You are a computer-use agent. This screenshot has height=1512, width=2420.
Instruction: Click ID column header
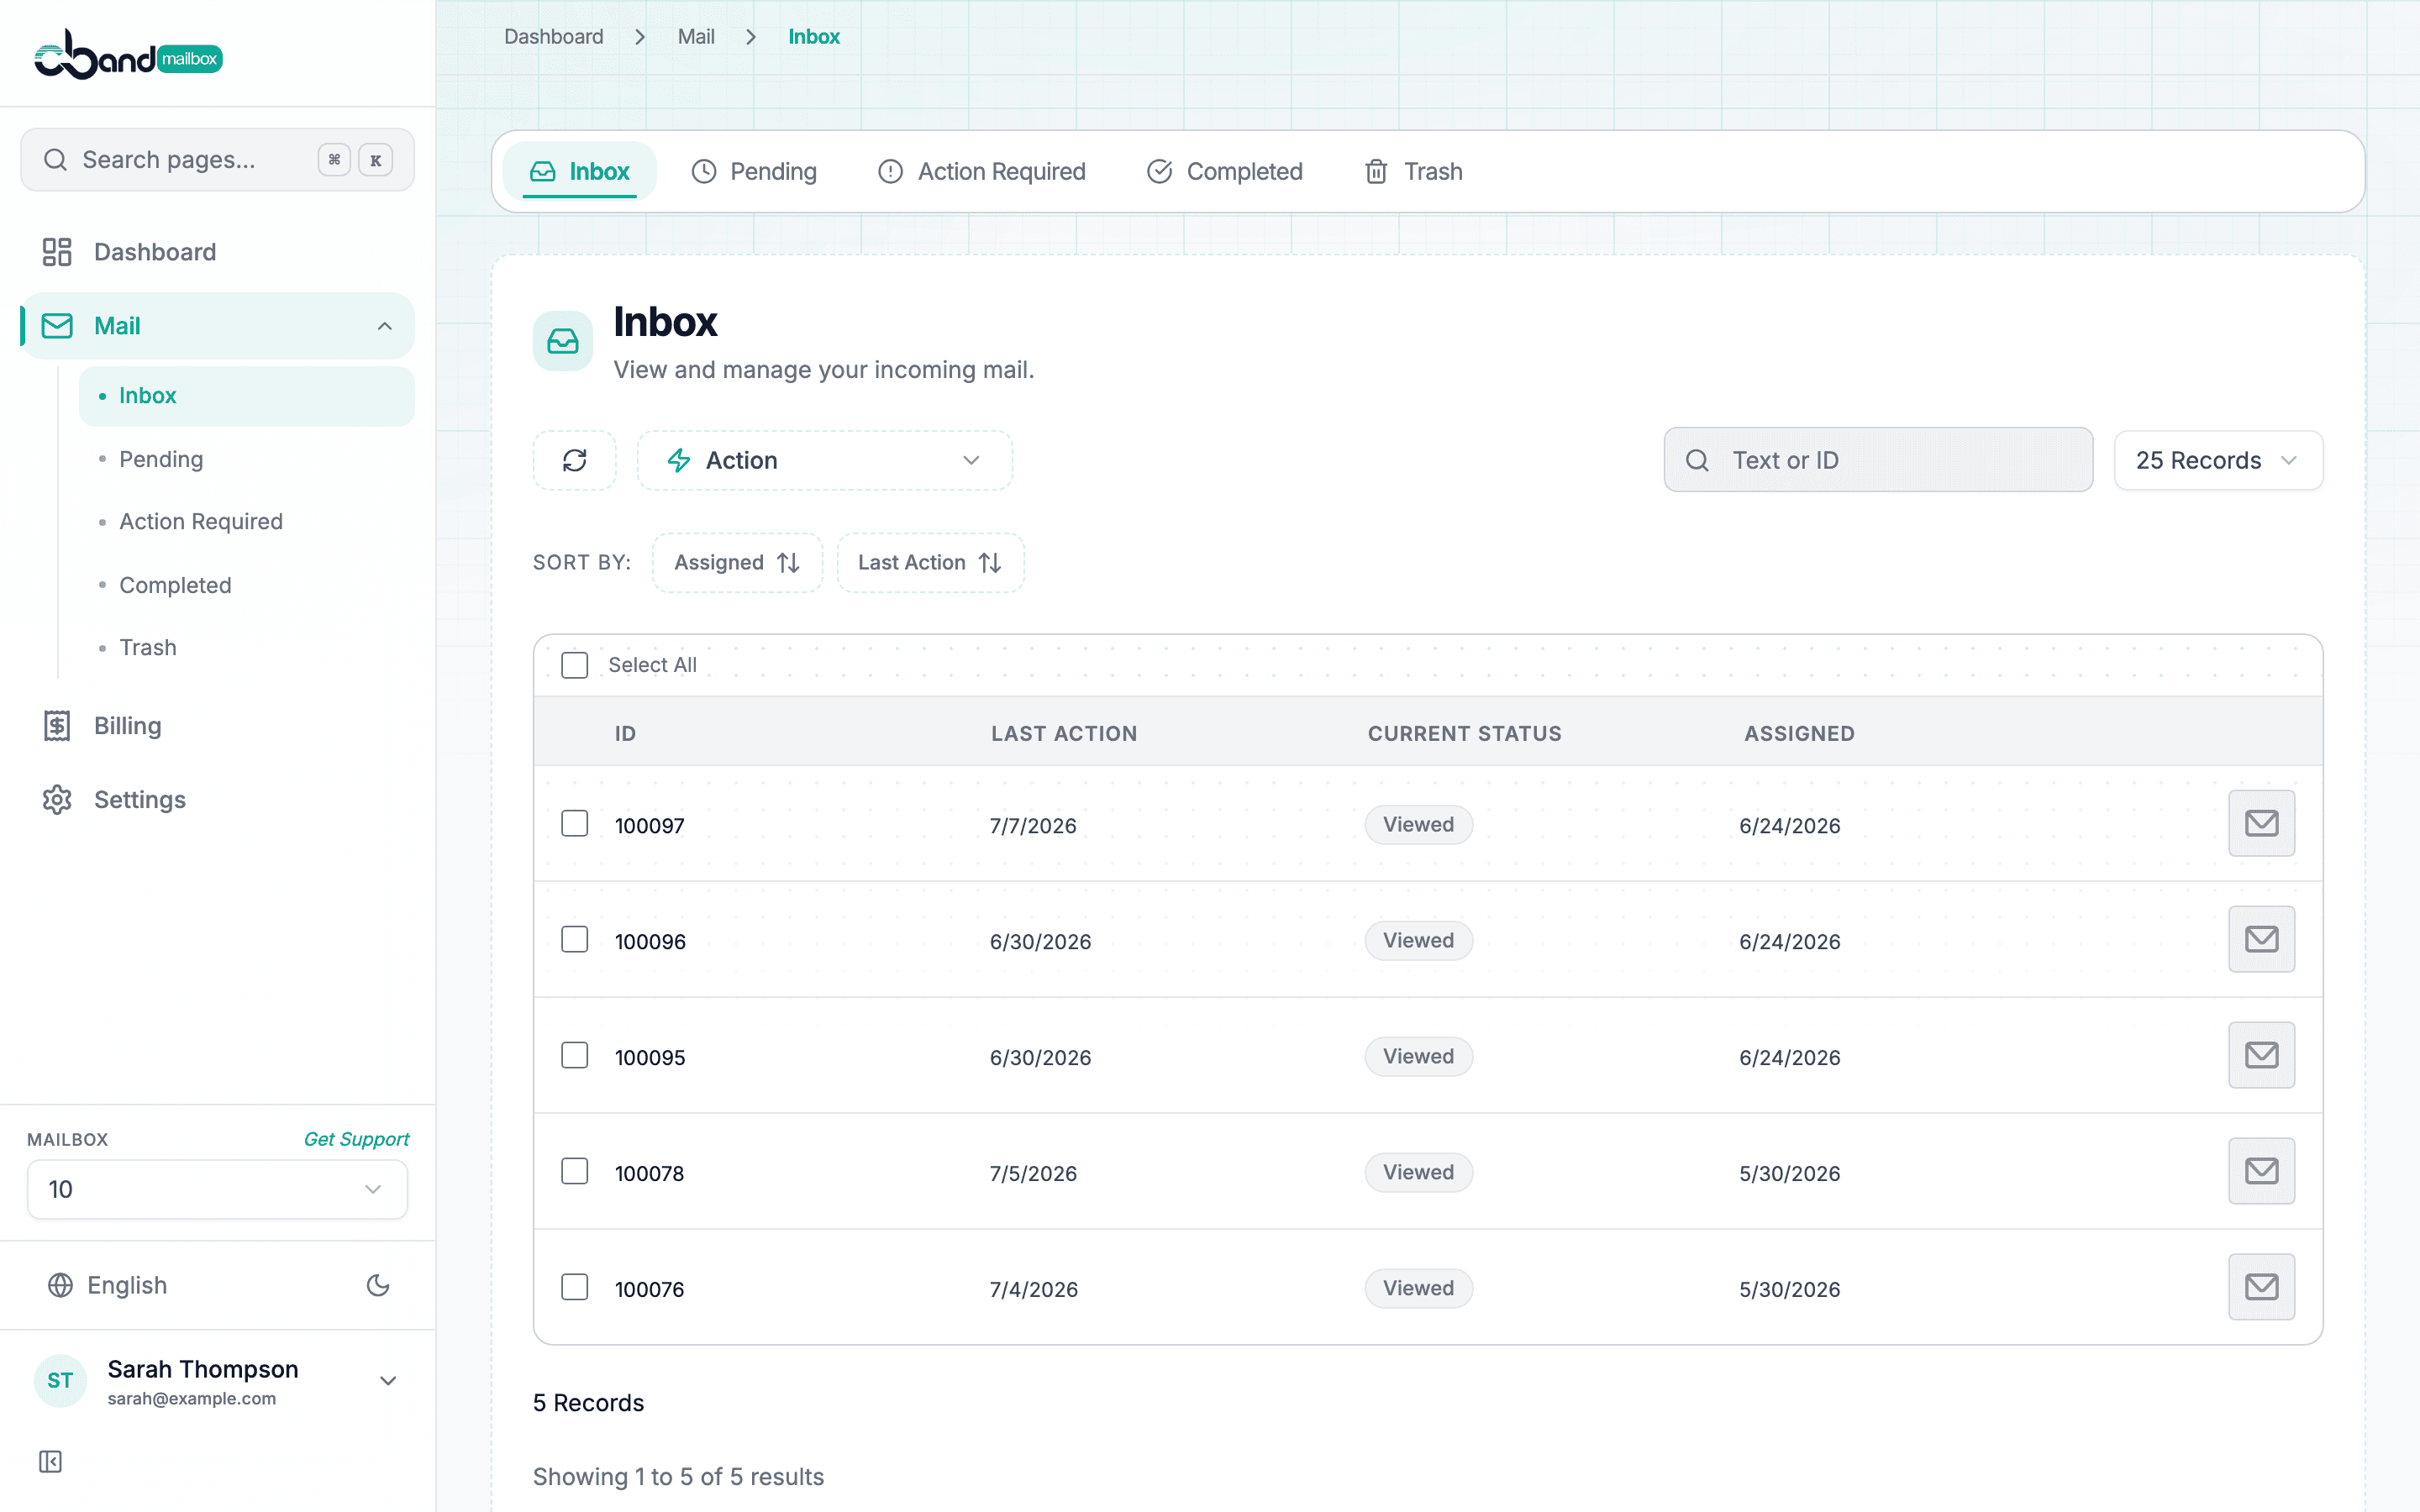coord(625,734)
